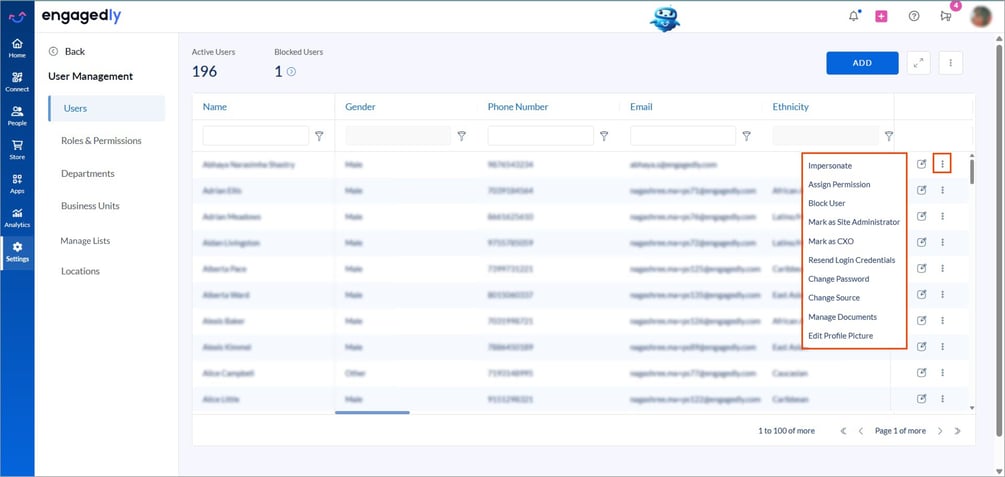1005x477 pixels.
Task: Open Business Units settings
Action: 90,206
